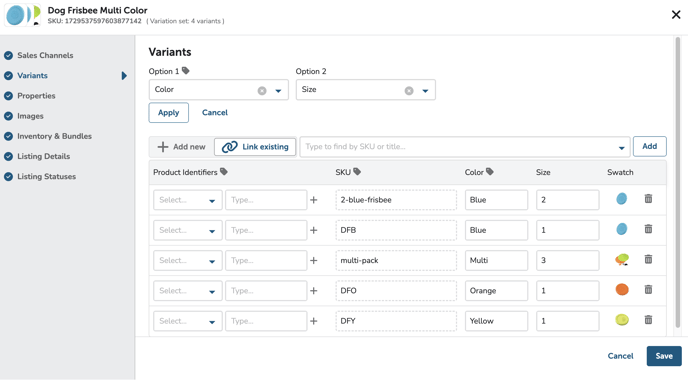This screenshot has height=392, width=688.
Task: Open identifier Select dropdown for DFB
Action: tap(187, 230)
